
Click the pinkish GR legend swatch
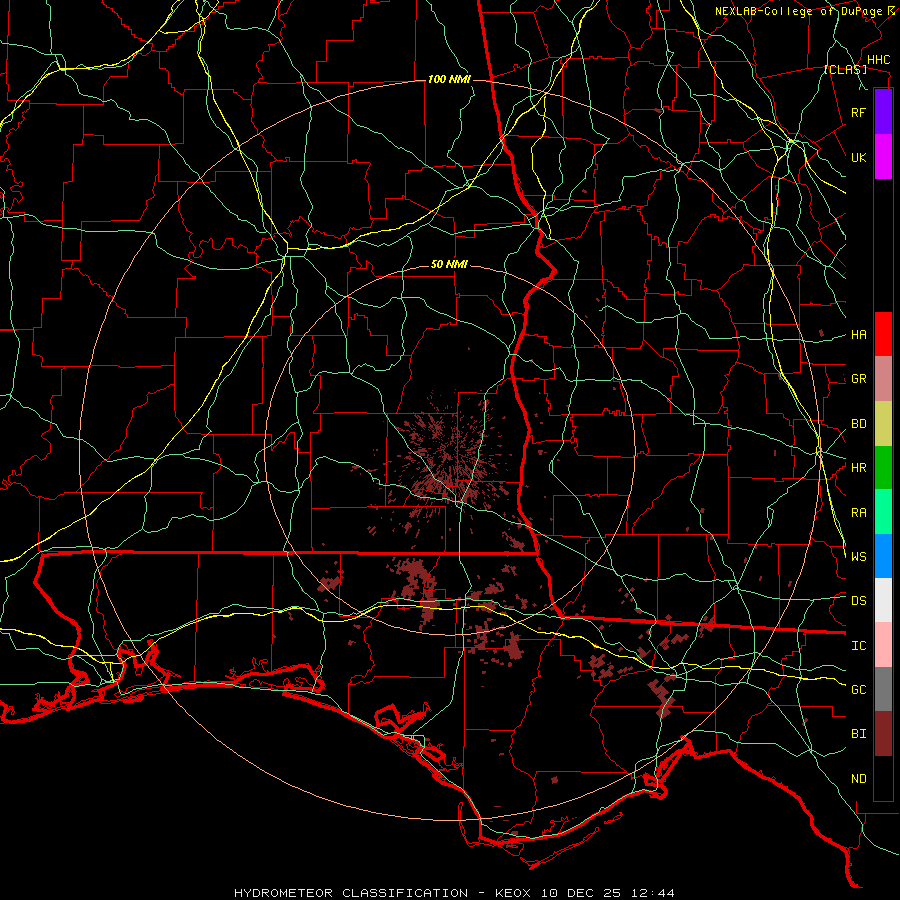click(x=883, y=379)
